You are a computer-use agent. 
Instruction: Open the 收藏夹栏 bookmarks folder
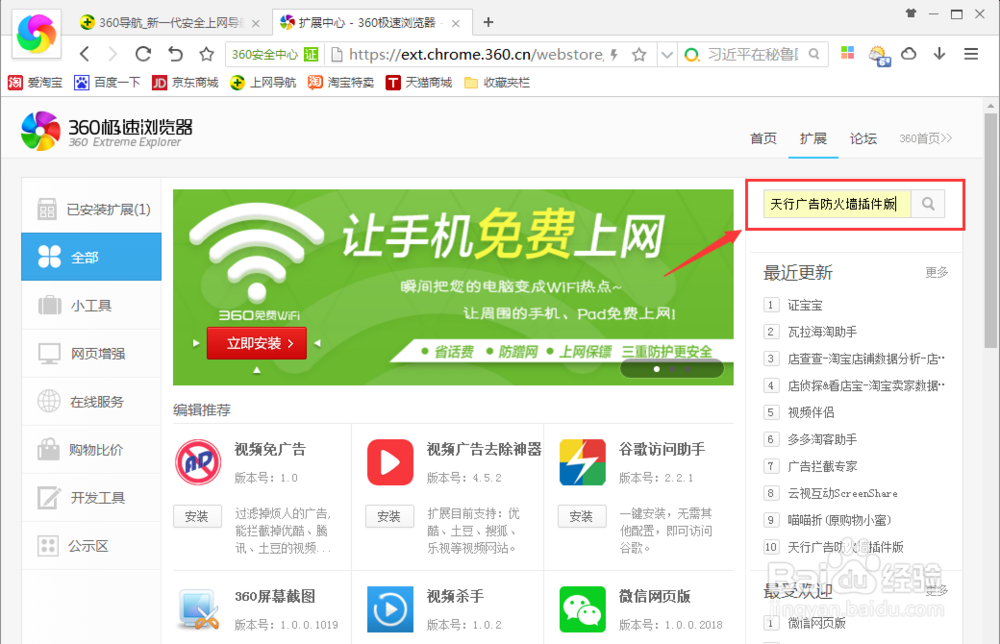click(497, 82)
